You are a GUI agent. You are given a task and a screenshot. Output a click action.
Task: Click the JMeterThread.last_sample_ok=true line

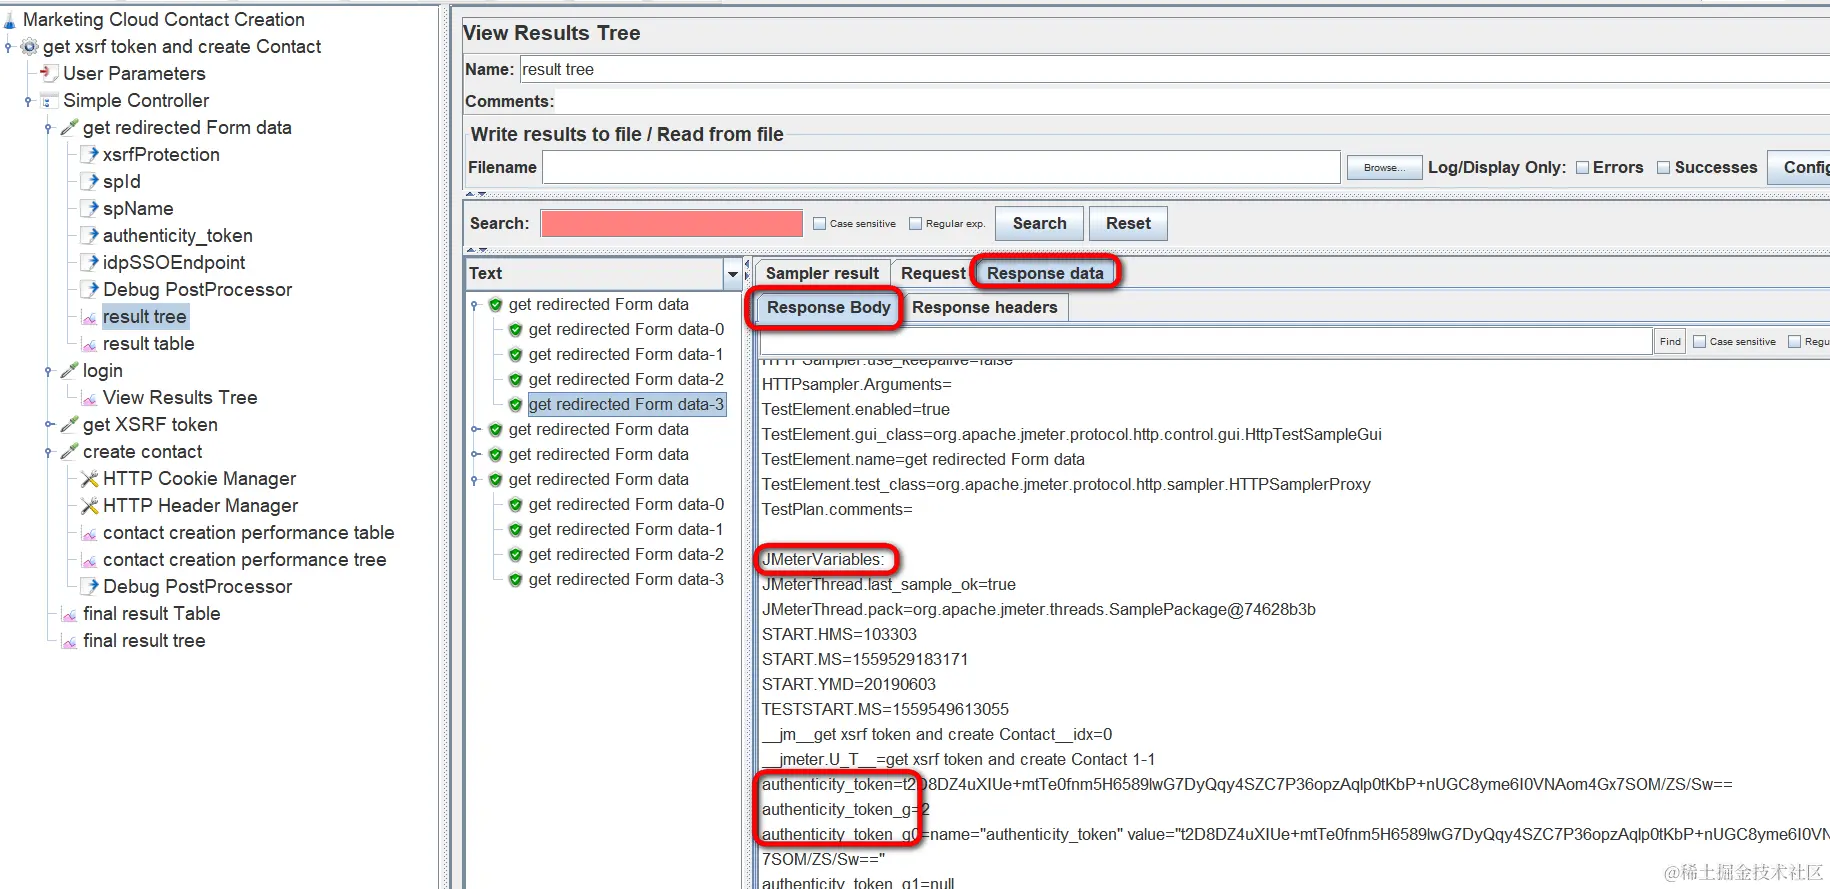click(x=889, y=585)
